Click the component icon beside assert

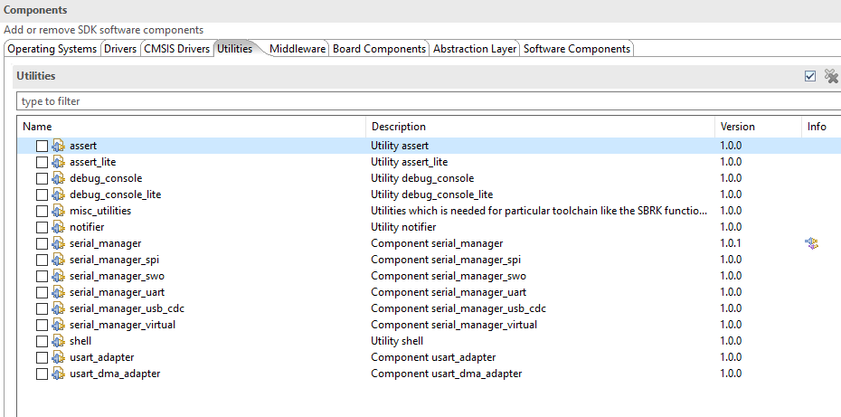point(58,146)
